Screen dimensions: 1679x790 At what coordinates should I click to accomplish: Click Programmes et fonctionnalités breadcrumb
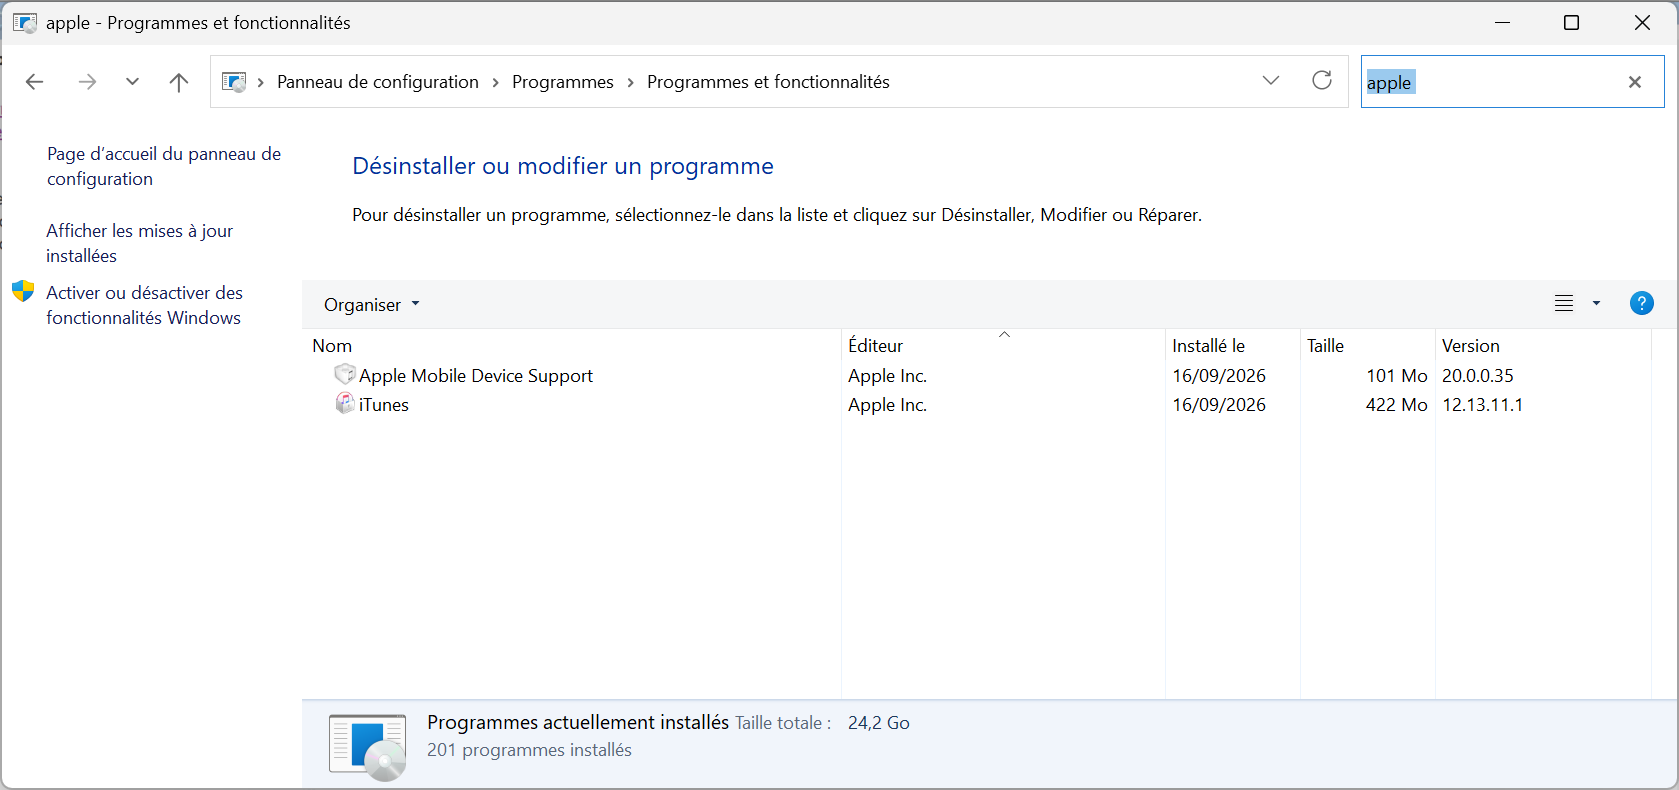point(768,82)
